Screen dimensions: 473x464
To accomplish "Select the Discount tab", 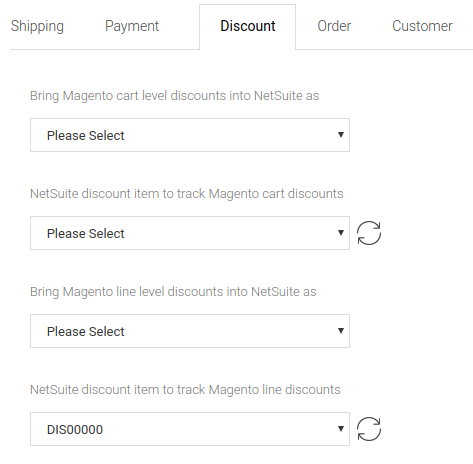I will click(248, 26).
